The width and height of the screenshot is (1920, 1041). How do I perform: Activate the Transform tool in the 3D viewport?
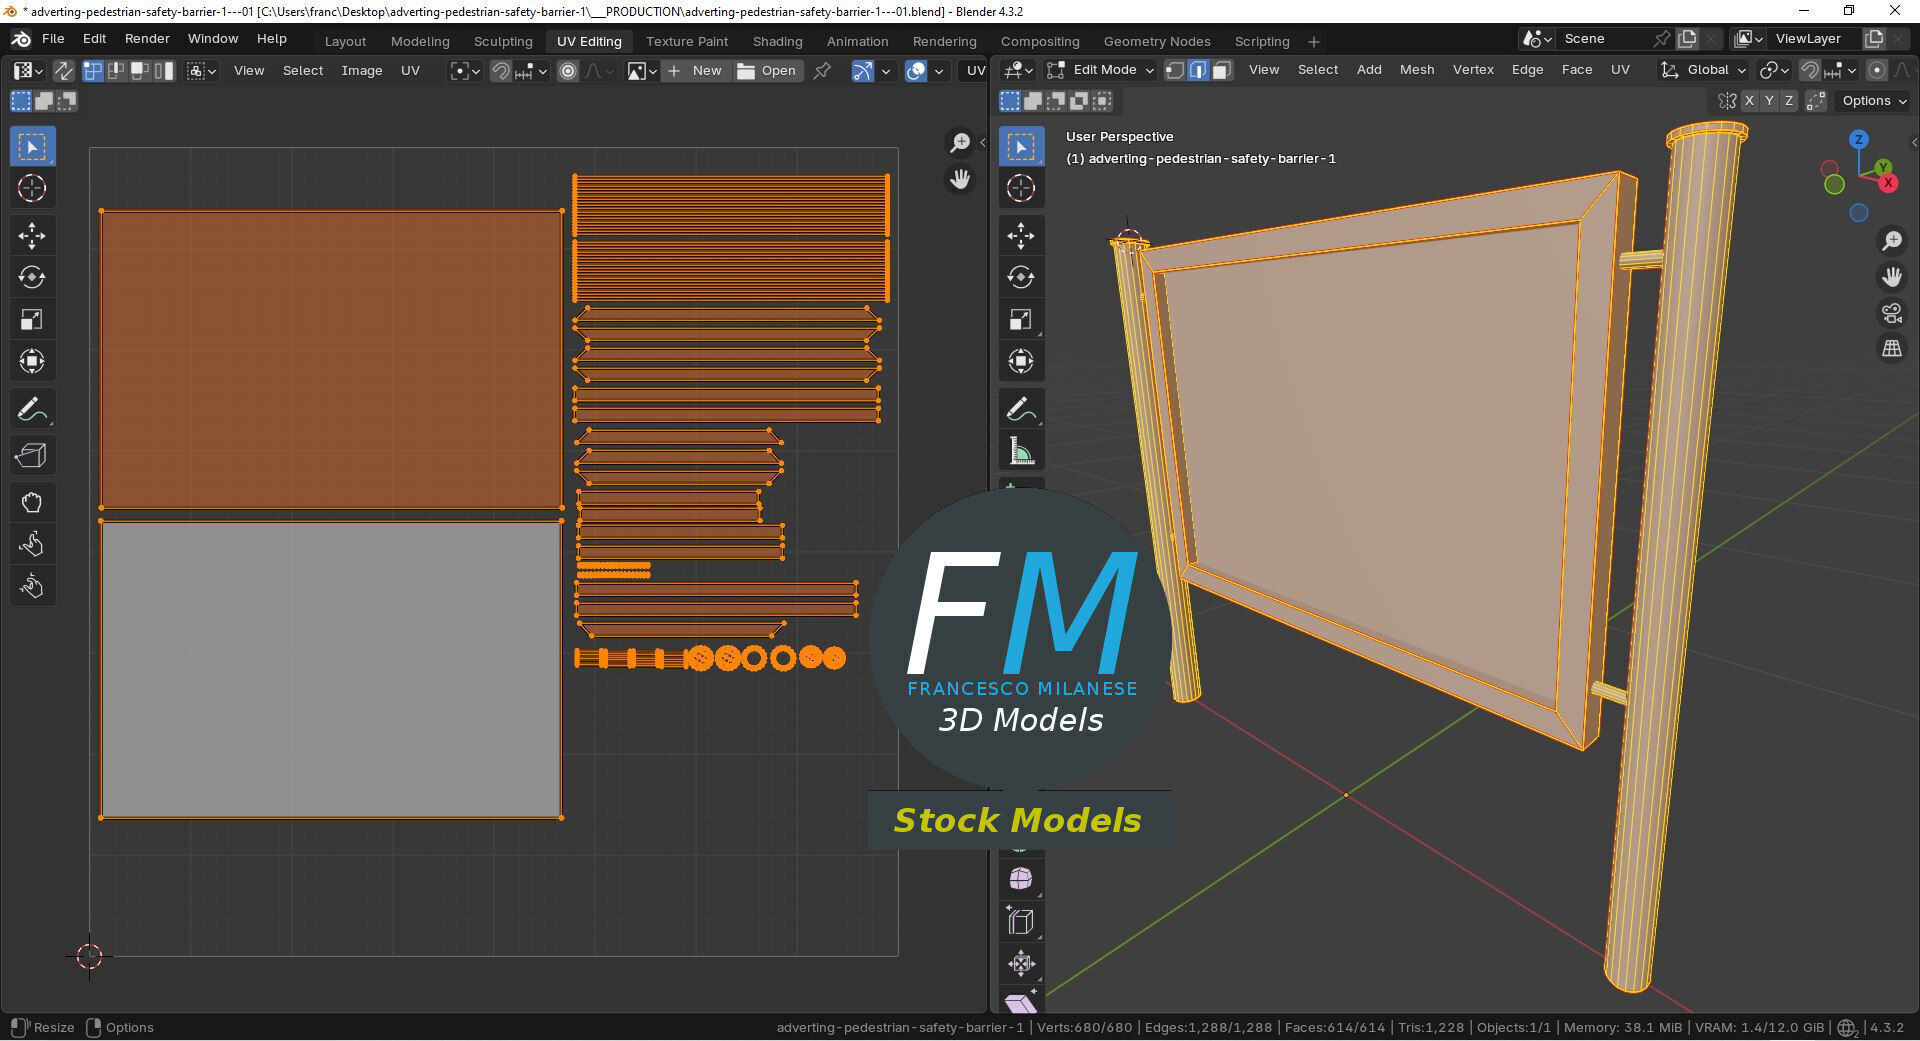(1021, 361)
